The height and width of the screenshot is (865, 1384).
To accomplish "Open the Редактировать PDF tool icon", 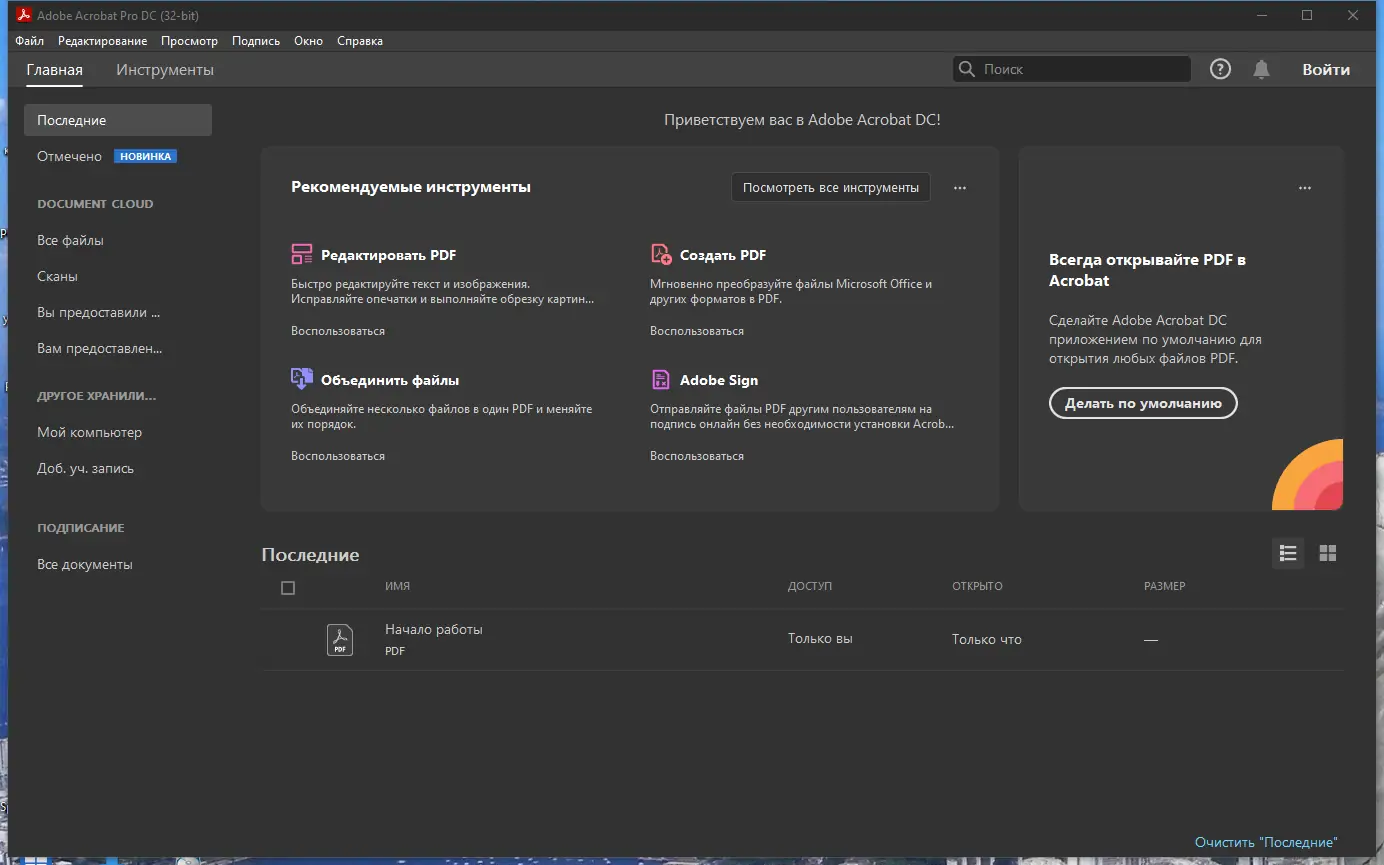I will pyautogui.click(x=300, y=254).
